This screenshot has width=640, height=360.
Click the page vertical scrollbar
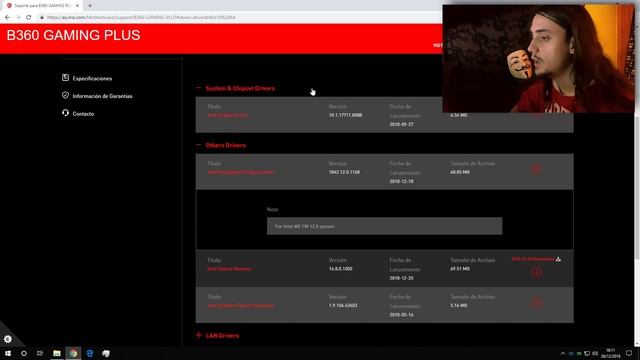637,188
